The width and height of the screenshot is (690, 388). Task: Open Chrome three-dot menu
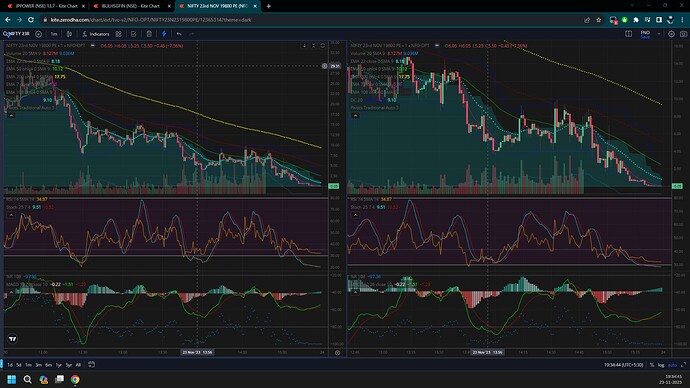(683, 20)
